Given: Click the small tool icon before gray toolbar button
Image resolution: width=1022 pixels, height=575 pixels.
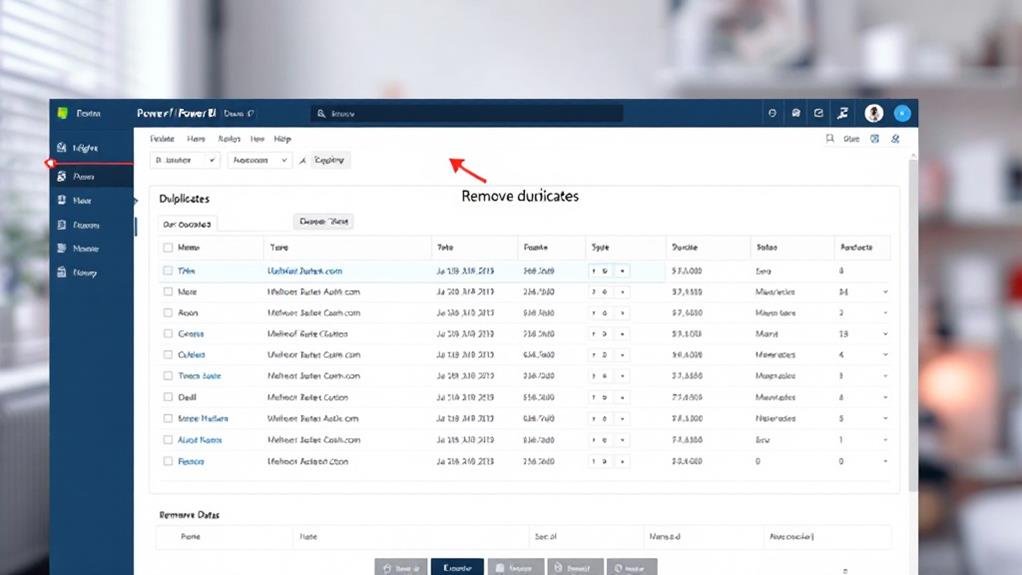Looking at the screenshot, I should pyautogui.click(x=302, y=160).
